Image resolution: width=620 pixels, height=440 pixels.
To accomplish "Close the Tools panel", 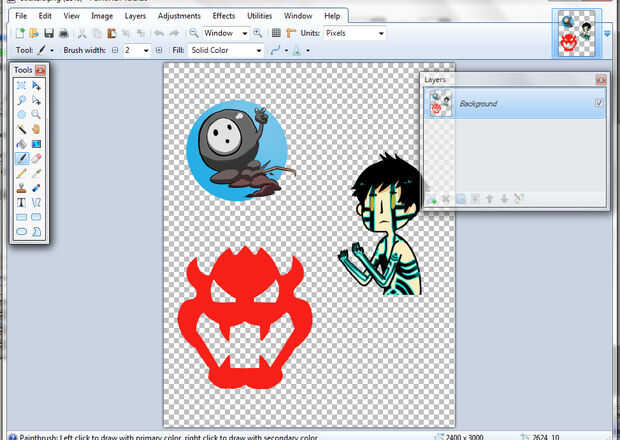I will pos(40,70).
